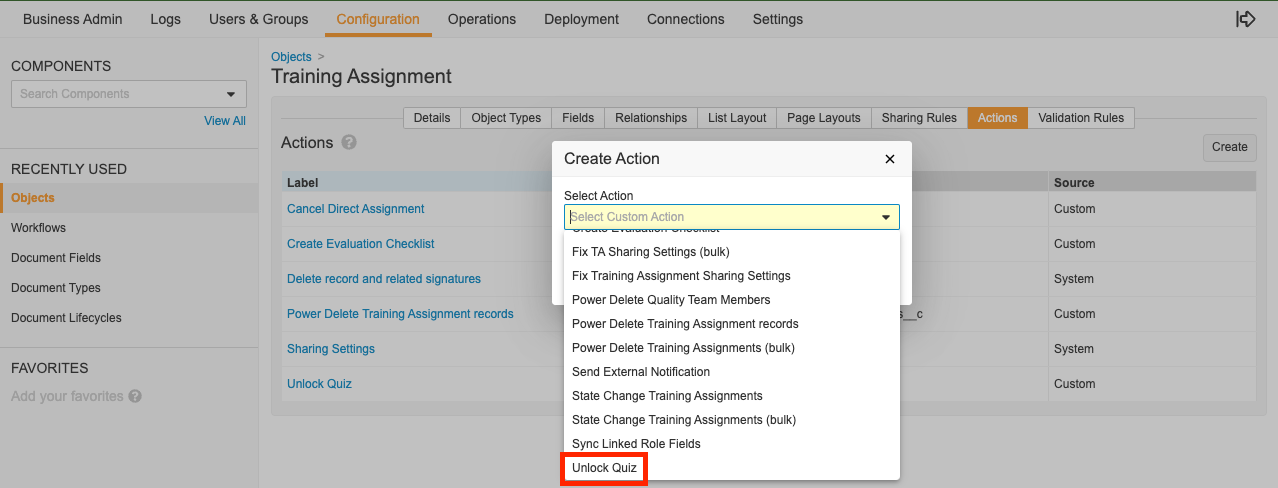The width and height of the screenshot is (1278, 488).
Task: Switch to the Fields tab
Action: tap(578, 118)
